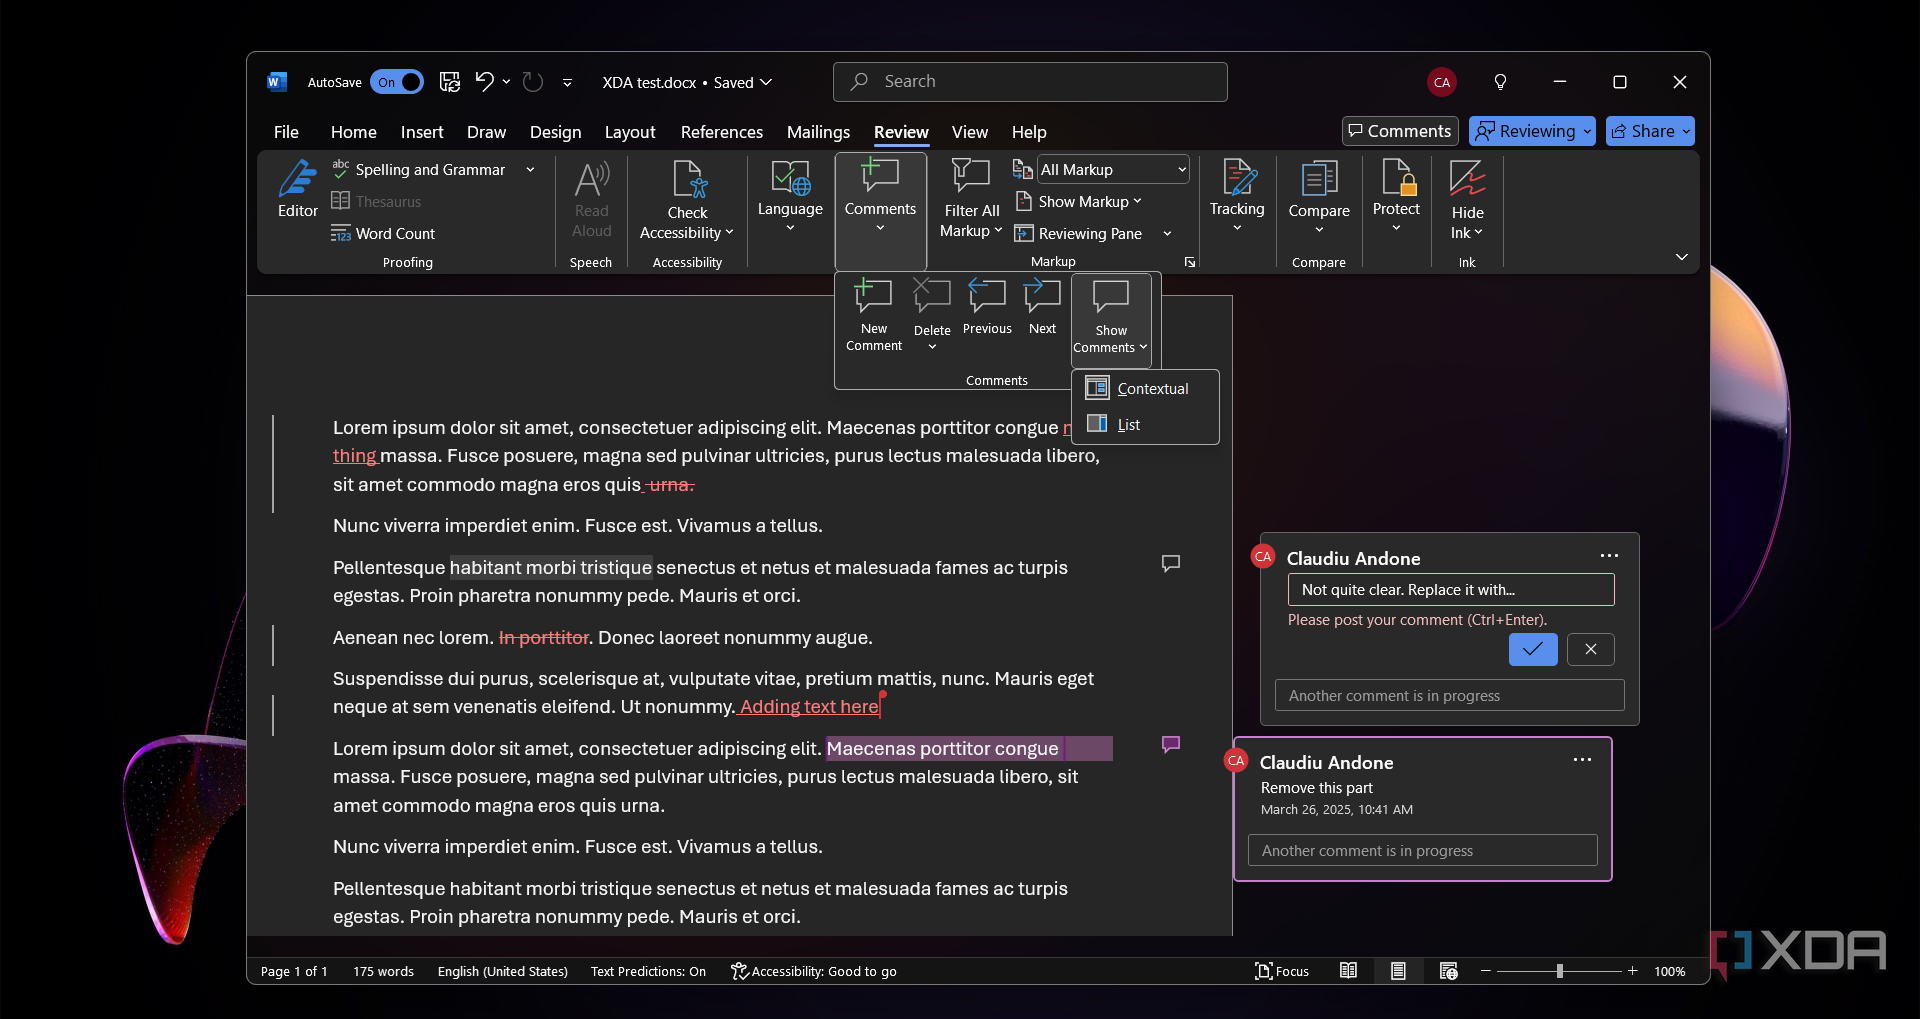This screenshot has height=1019, width=1920.
Task: Click the Search box
Action: (1030, 82)
